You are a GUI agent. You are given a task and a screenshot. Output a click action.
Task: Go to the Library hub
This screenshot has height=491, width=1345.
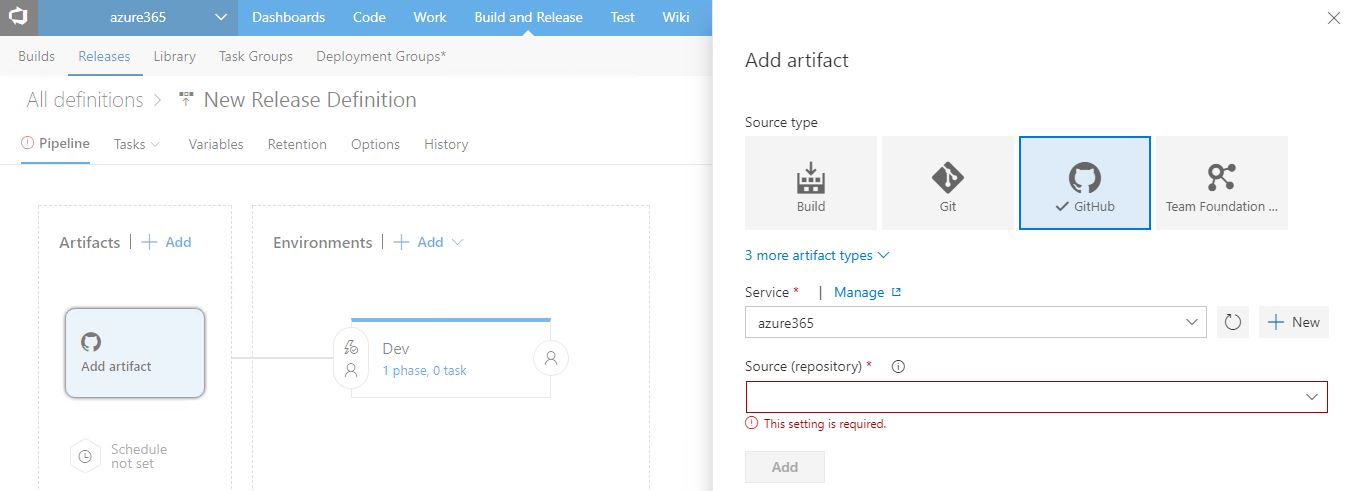[175, 56]
